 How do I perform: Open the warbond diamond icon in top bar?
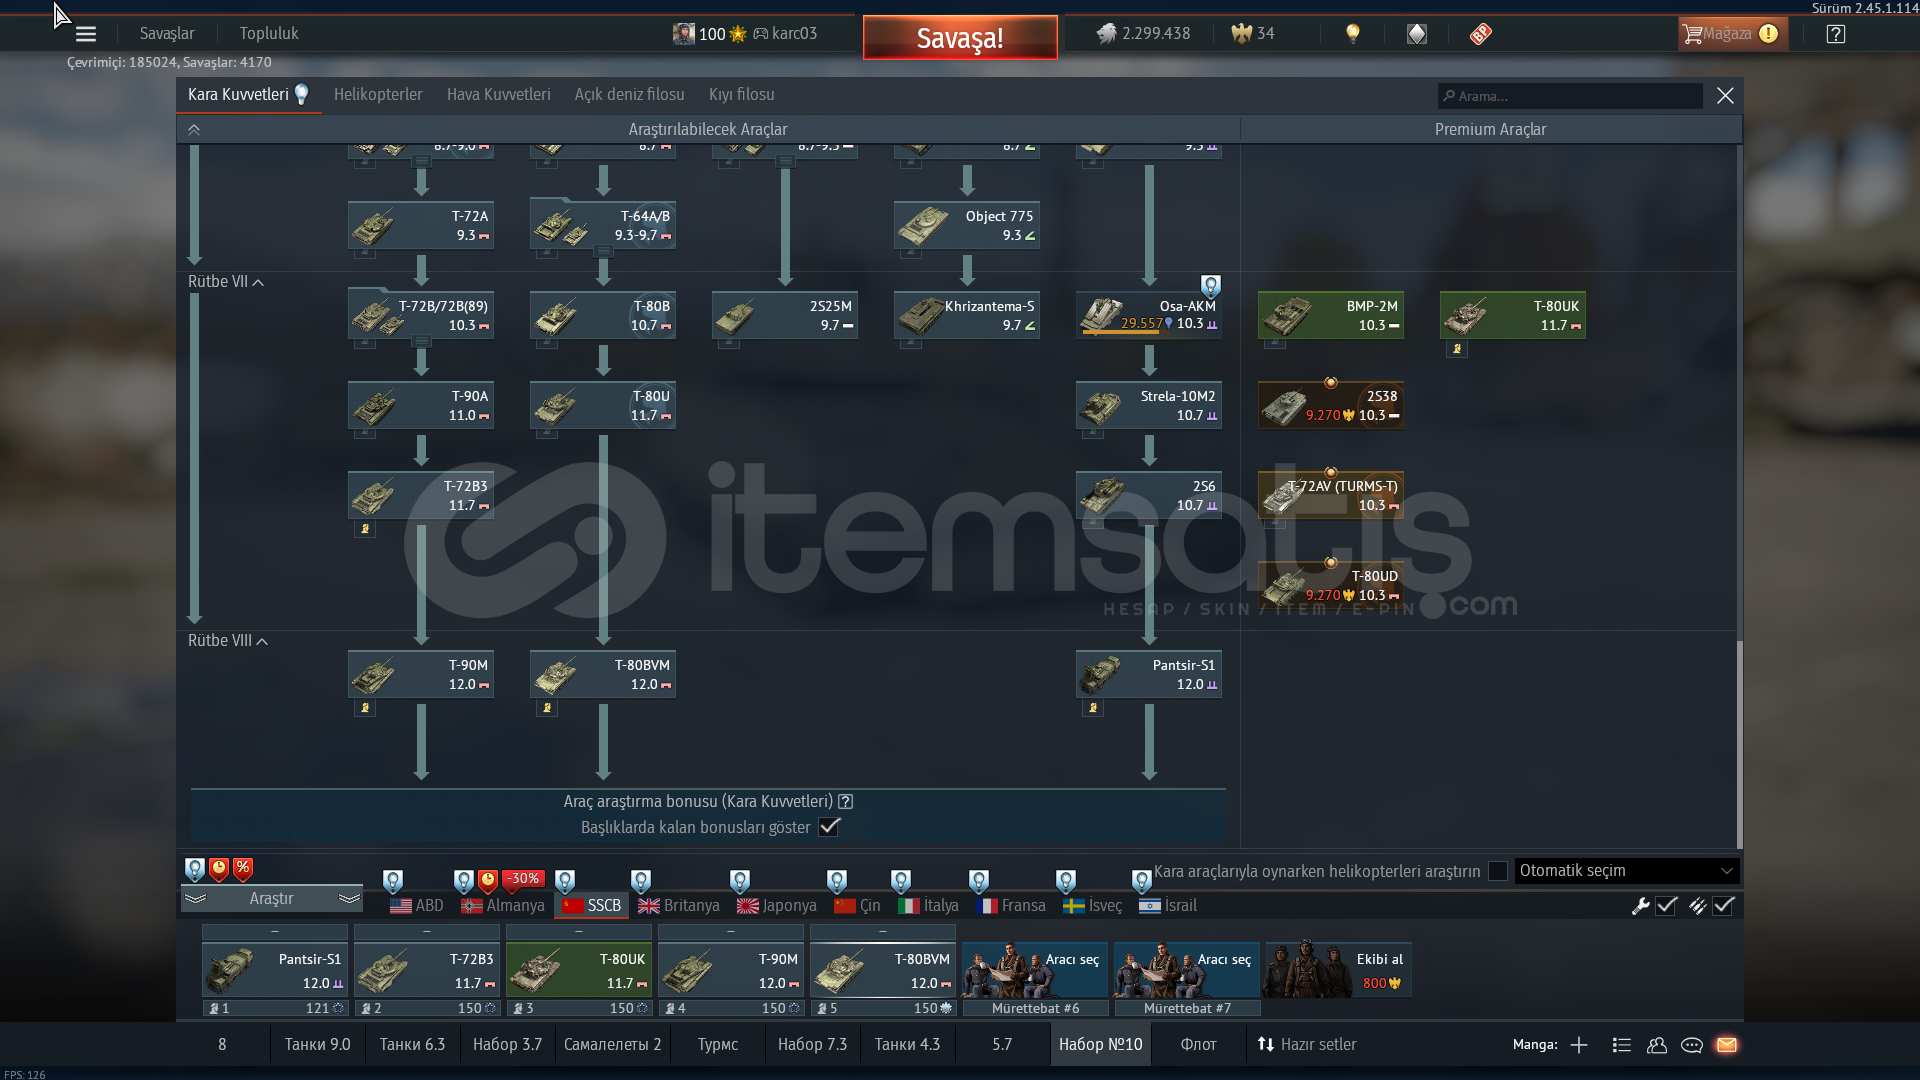point(1417,34)
